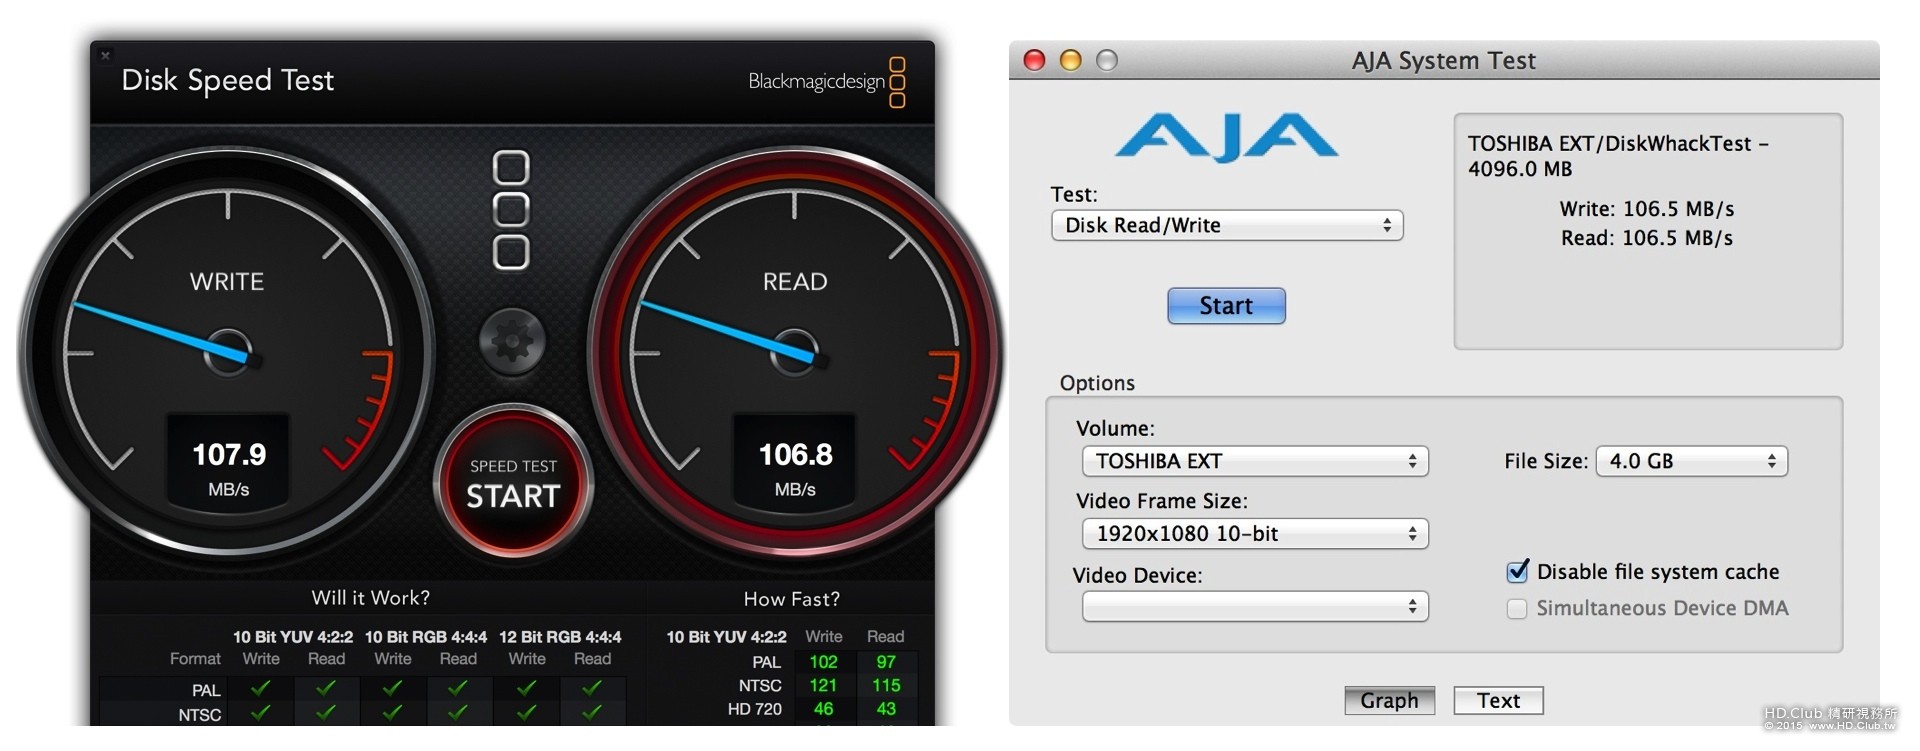Click NTSC read value 115
1920x751 pixels.
point(886,685)
